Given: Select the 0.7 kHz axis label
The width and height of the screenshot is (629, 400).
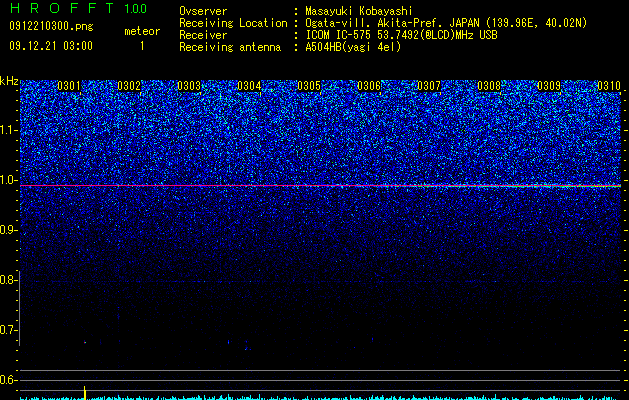Looking at the screenshot, I should [9, 330].
